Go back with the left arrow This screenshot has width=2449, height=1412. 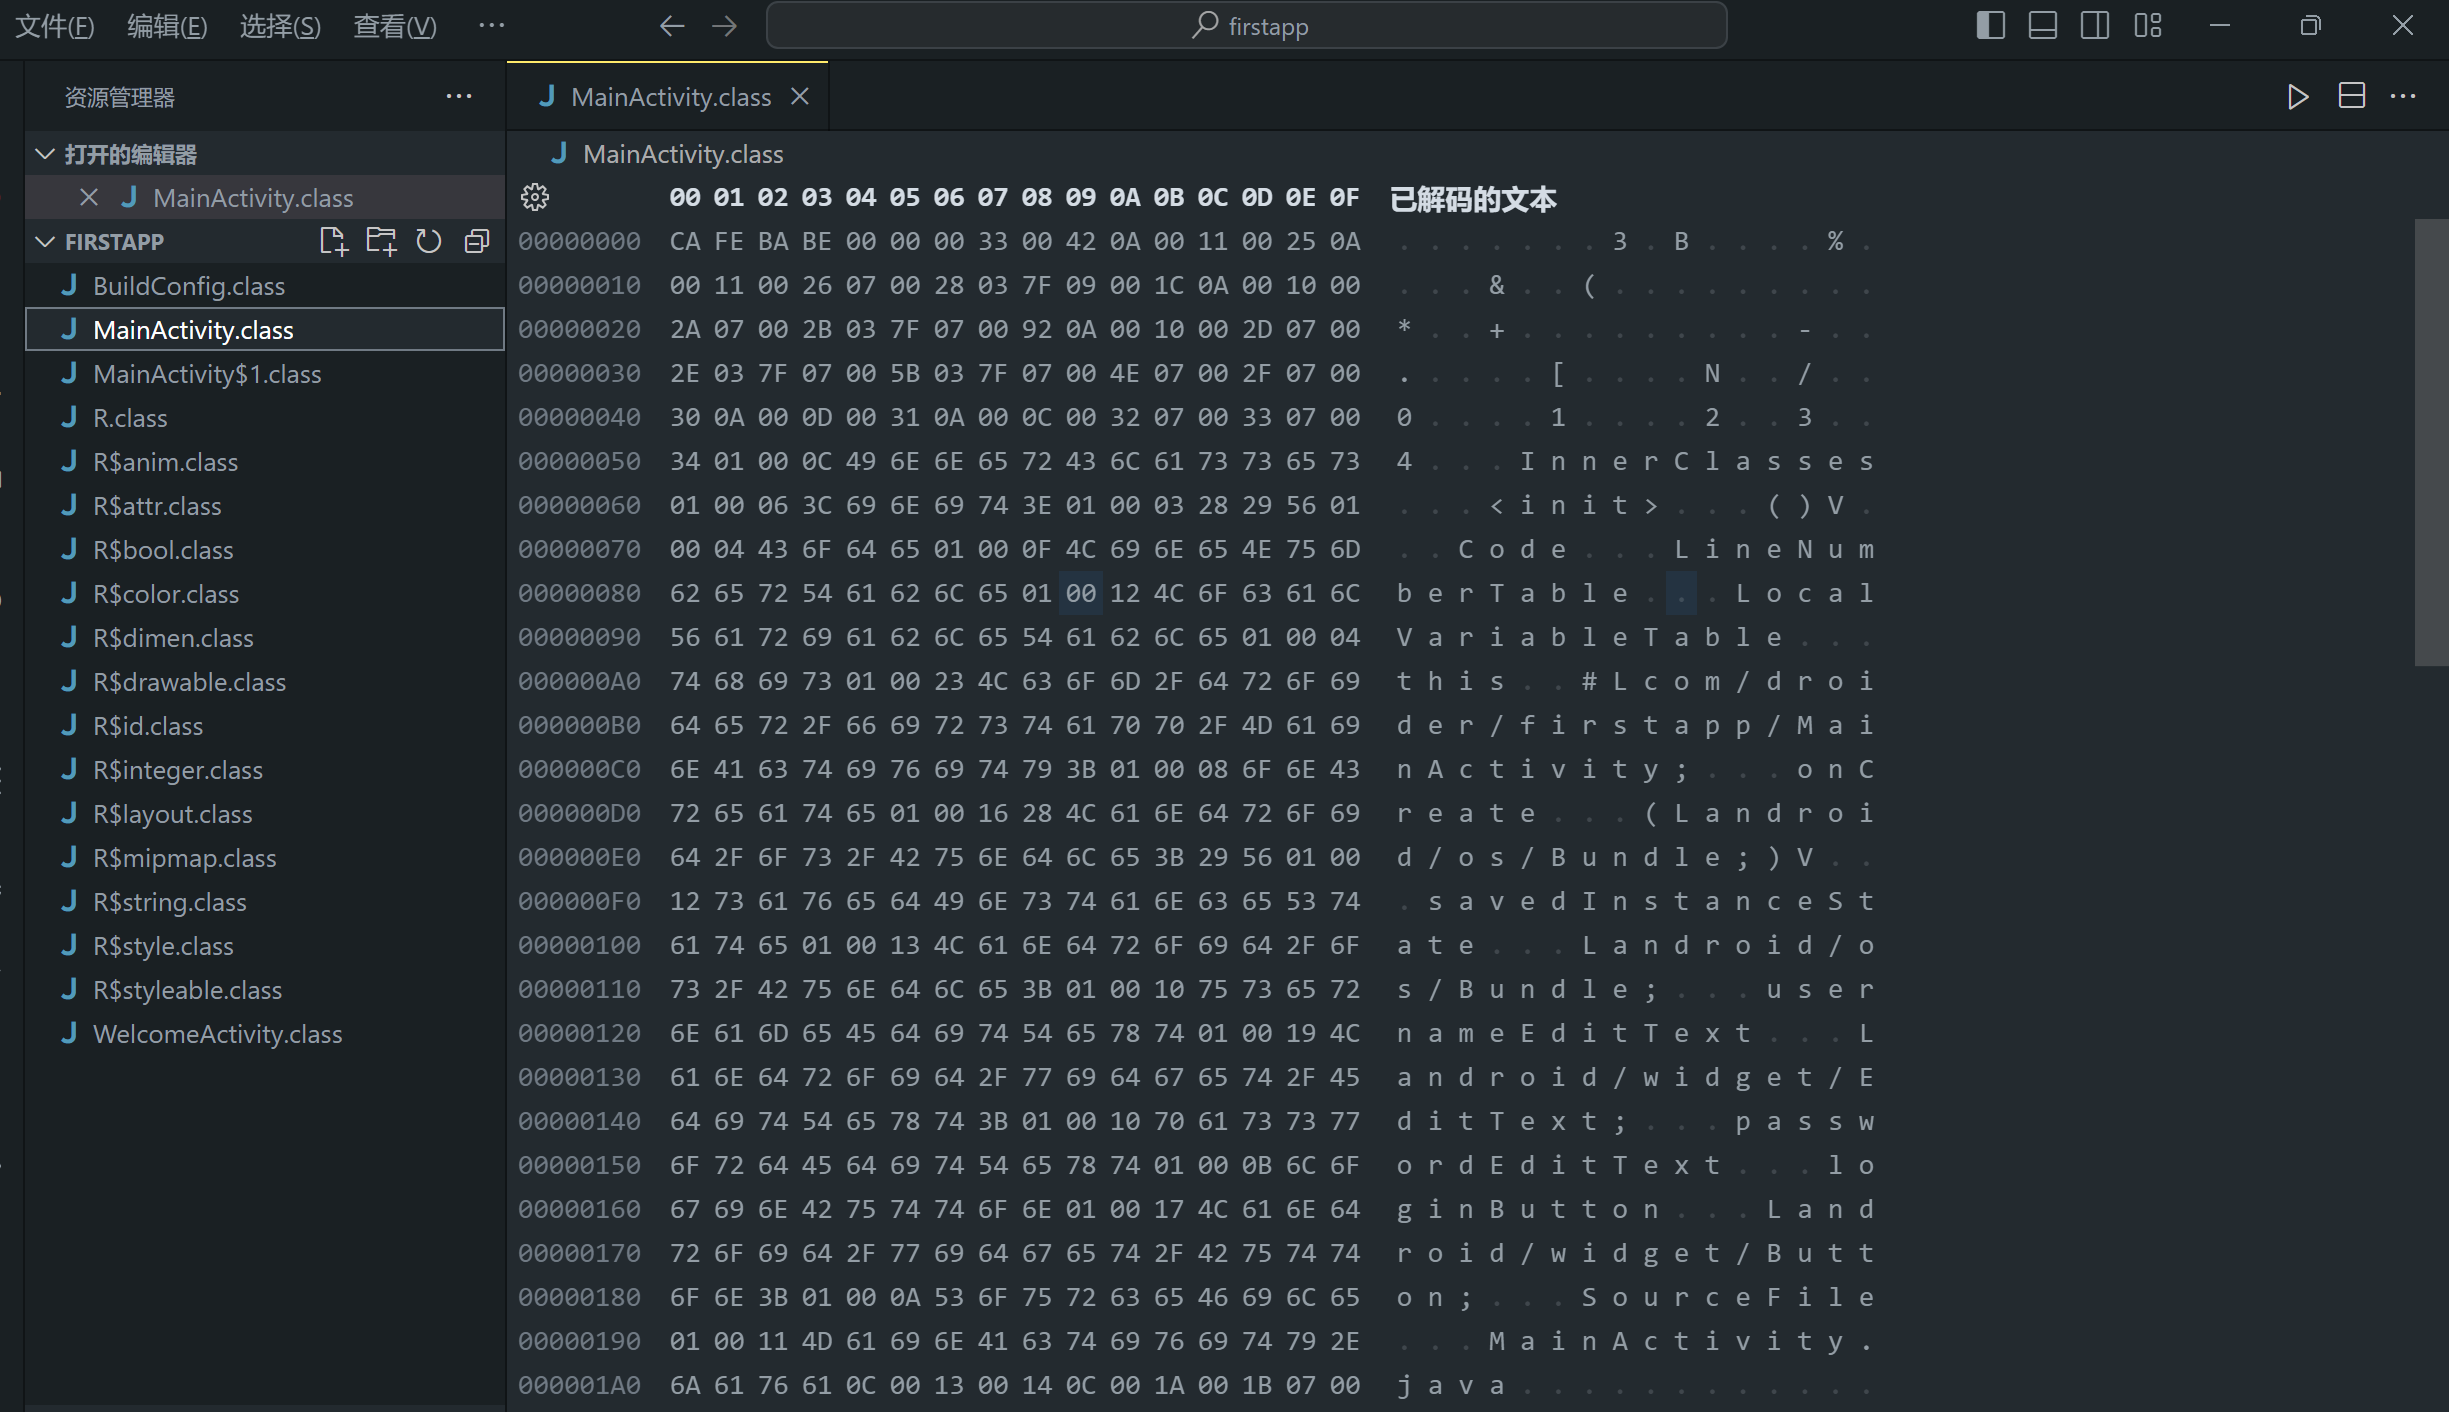pos(672,26)
